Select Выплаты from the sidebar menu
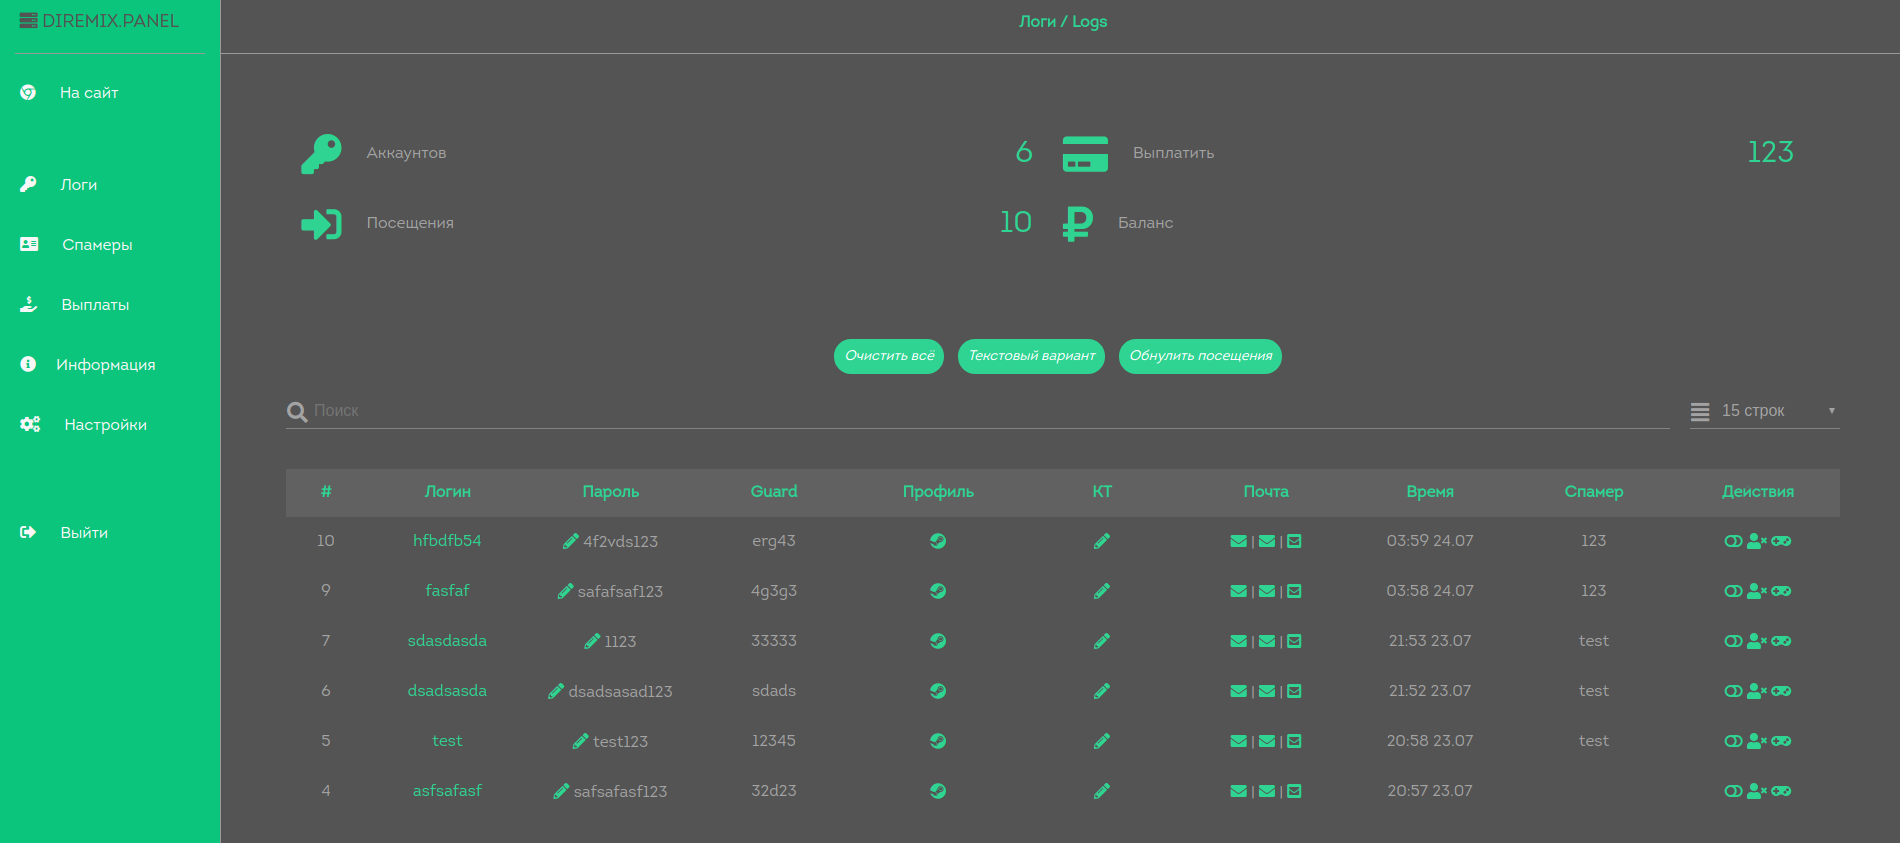 point(95,305)
